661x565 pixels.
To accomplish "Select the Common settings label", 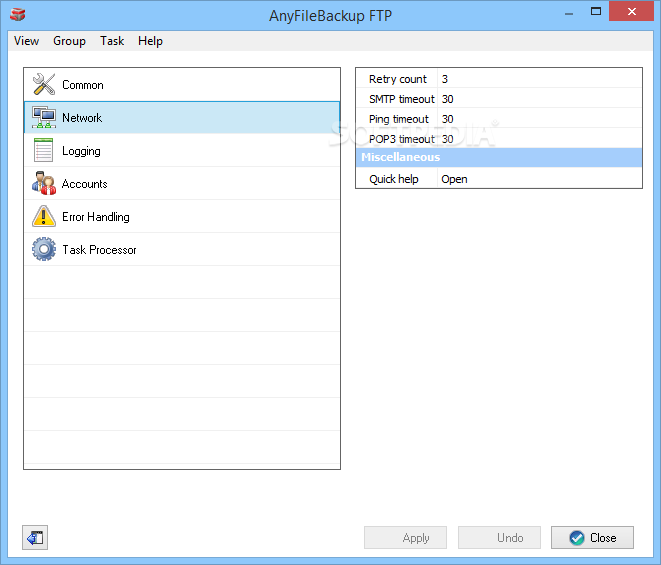I will pyautogui.click(x=83, y=85).
